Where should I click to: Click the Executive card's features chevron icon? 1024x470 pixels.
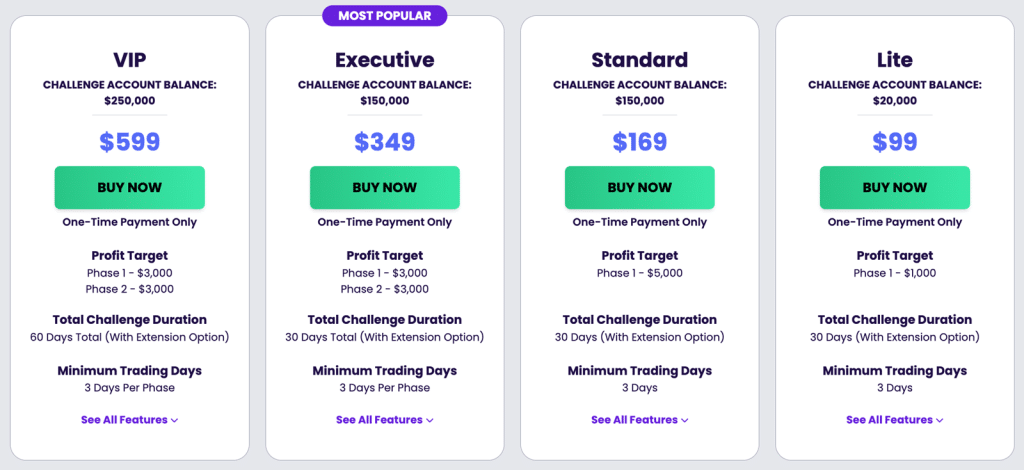click(x=430, y=421)
